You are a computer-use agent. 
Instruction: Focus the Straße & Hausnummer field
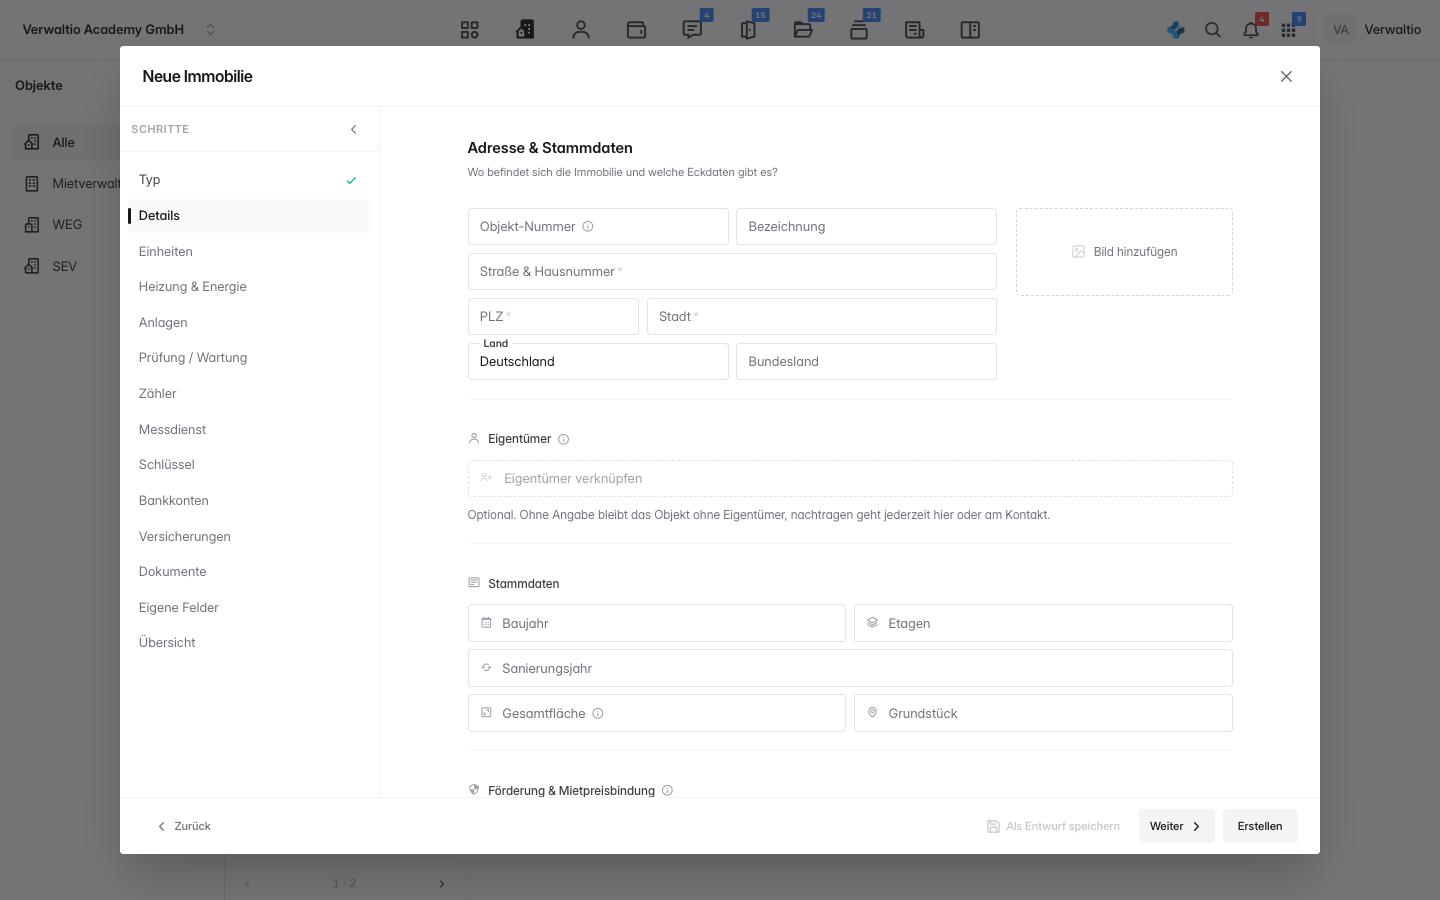tap(732, 271)
